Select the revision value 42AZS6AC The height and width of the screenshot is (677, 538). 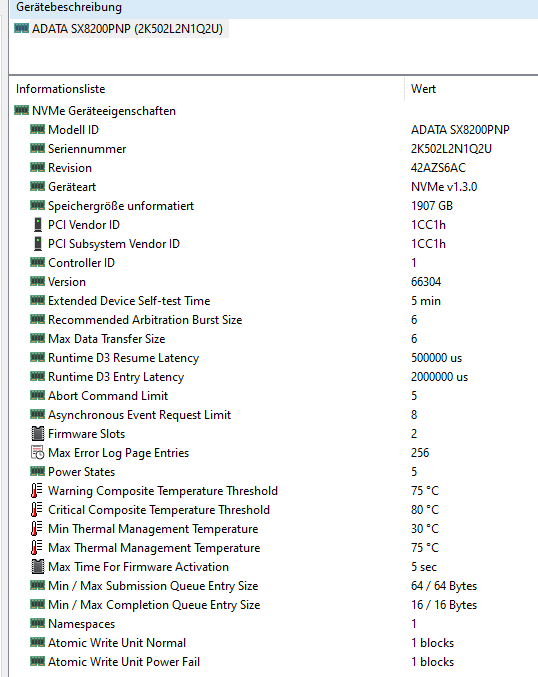point(438,168)
